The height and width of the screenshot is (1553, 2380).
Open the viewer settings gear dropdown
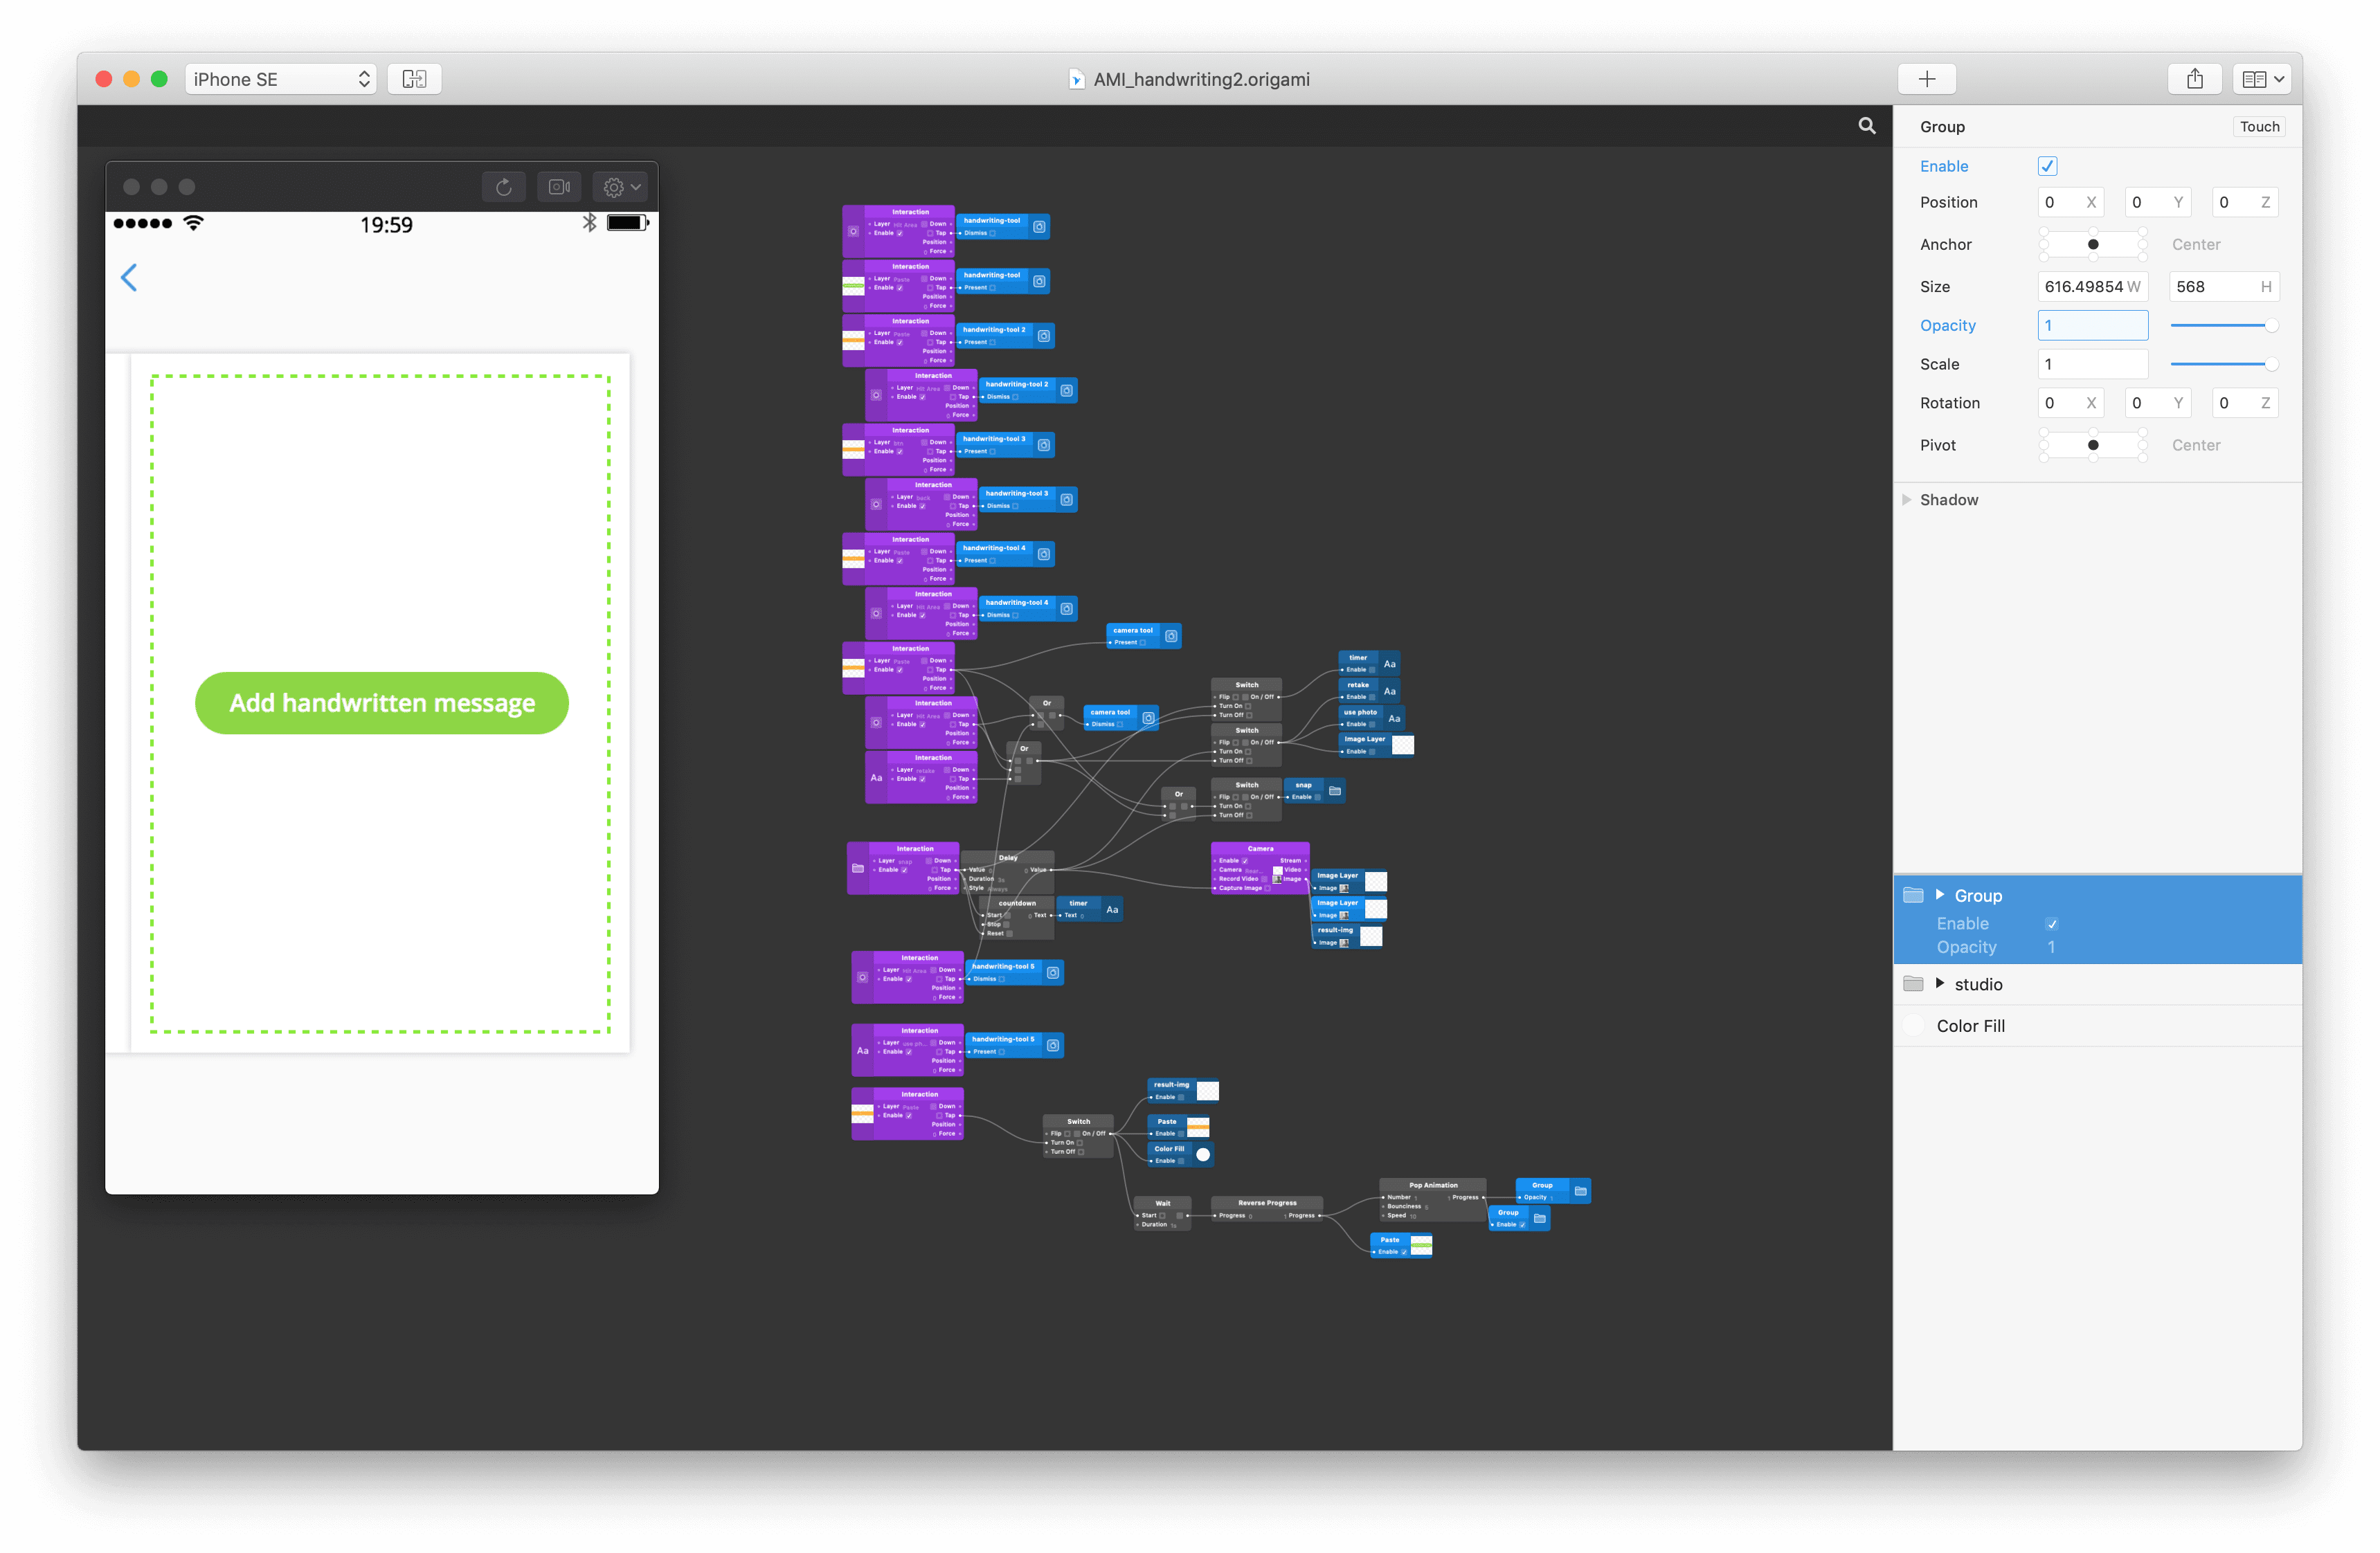tap(621, 187)
